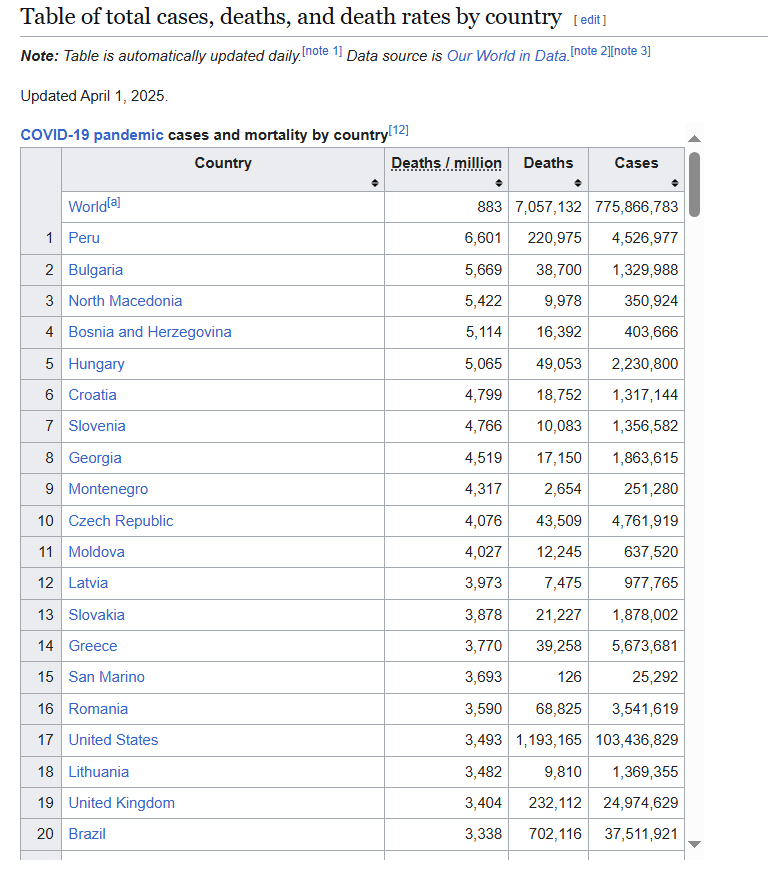Viewport: 768px width, 872px height.
Task: Select World cases value 775,866,783
Action: pyautogui.click(x=636, y=207)
